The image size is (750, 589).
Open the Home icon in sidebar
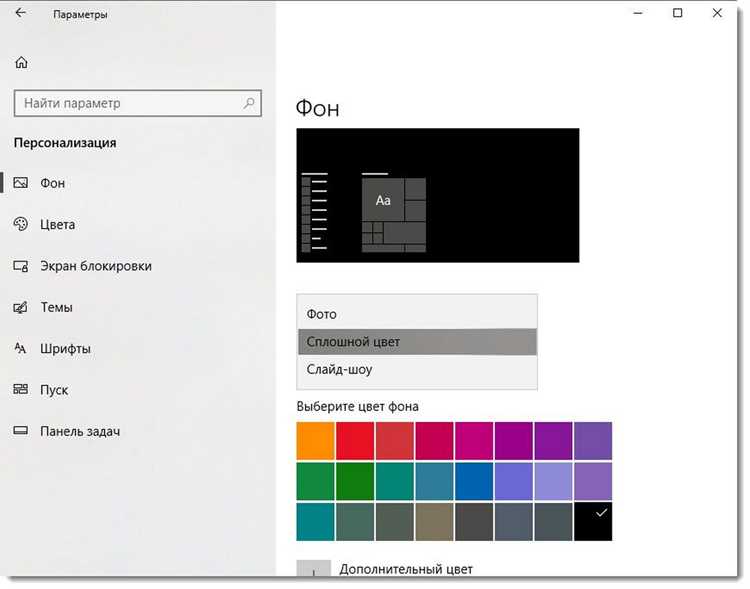(x=22, y=63)
